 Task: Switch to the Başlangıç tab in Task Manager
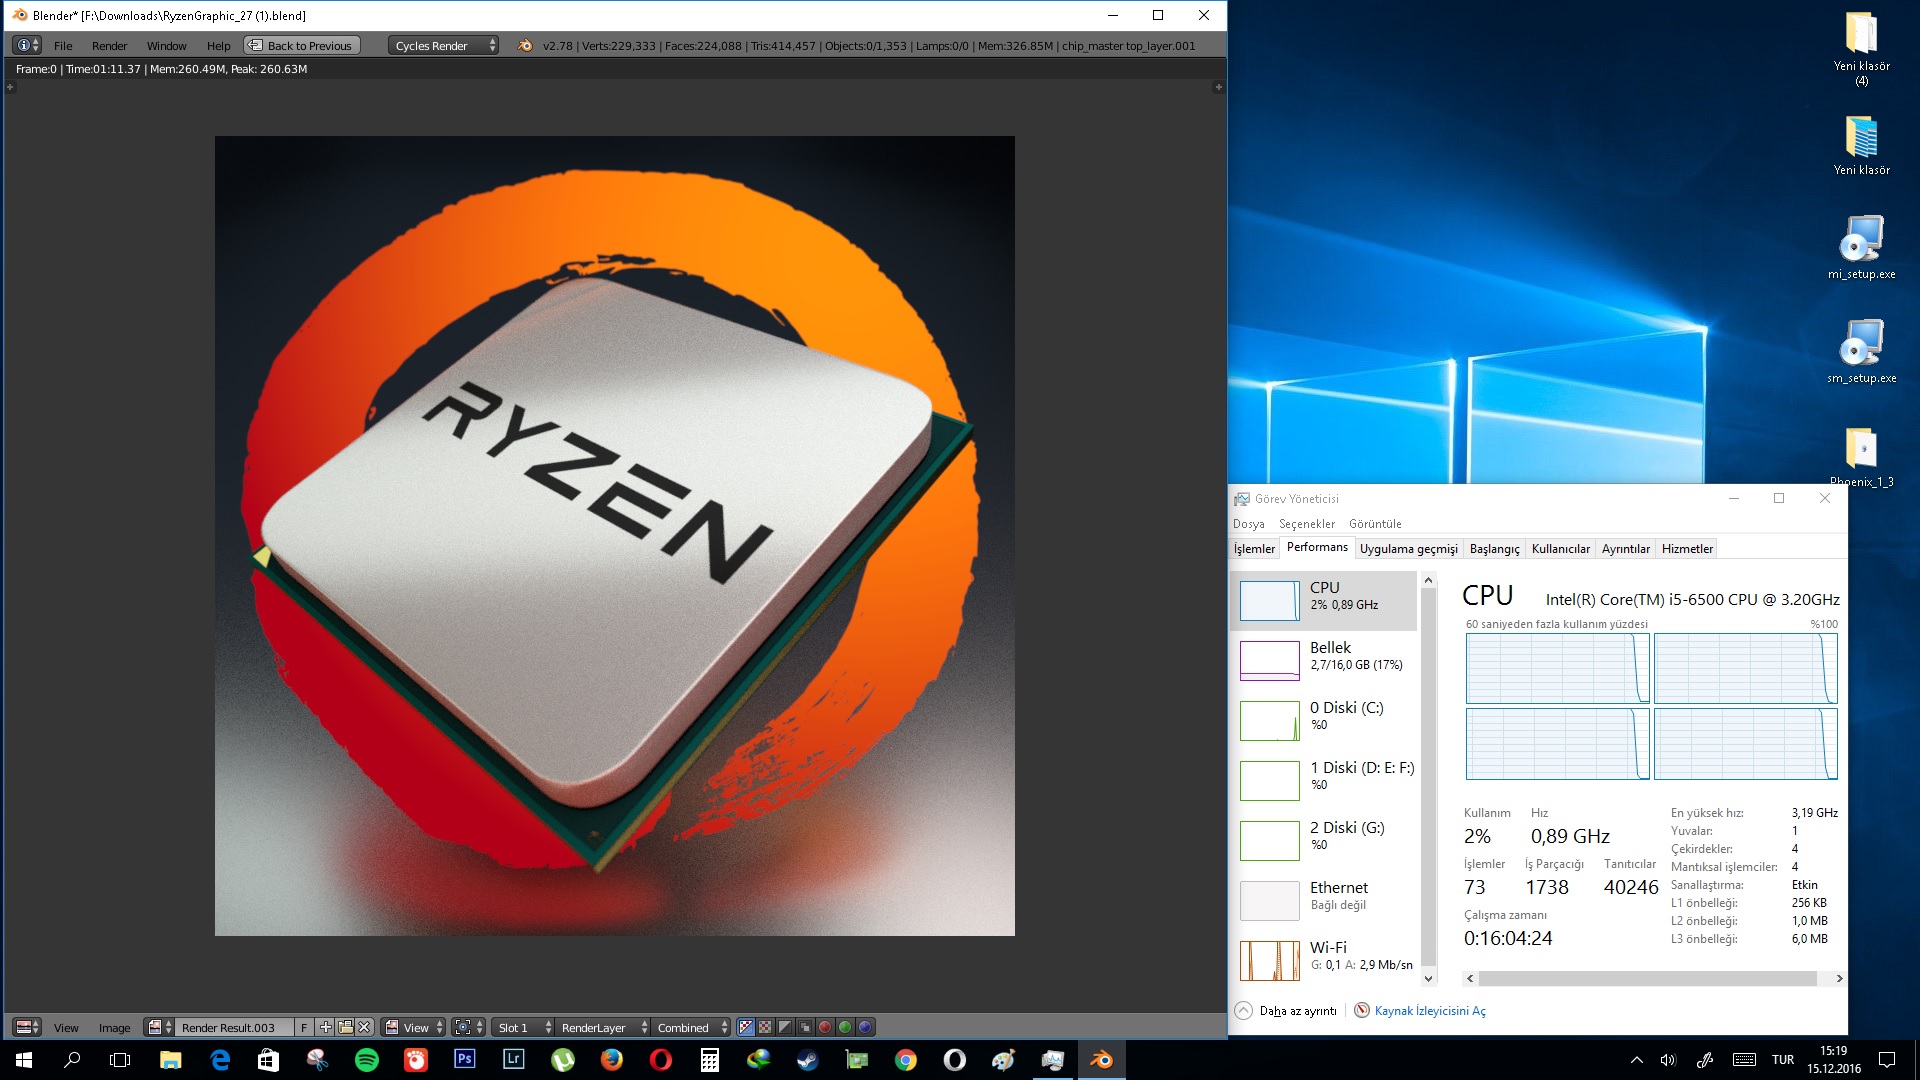[x=1494, y=549]
